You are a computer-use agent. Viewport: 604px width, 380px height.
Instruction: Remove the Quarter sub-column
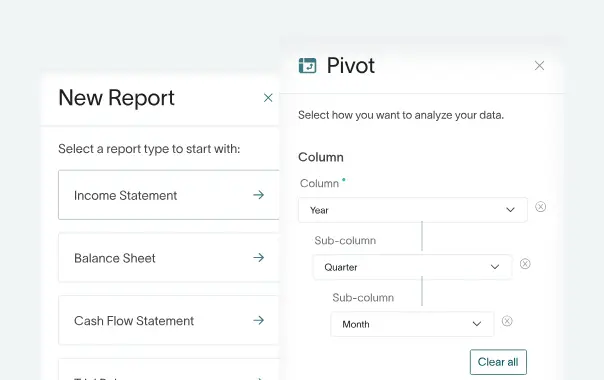coord(525,264)
